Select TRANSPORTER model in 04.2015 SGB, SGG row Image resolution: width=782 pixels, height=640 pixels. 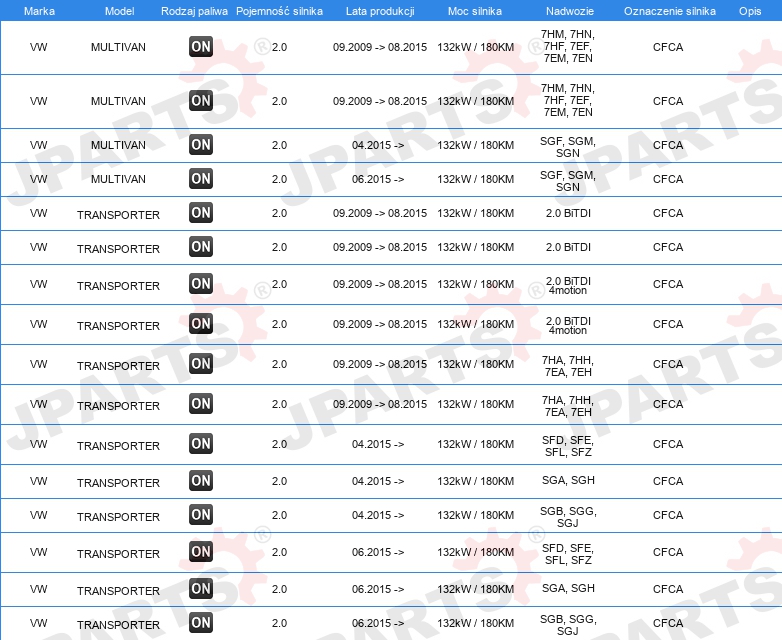pyautogui.click(x=118, y=517)
